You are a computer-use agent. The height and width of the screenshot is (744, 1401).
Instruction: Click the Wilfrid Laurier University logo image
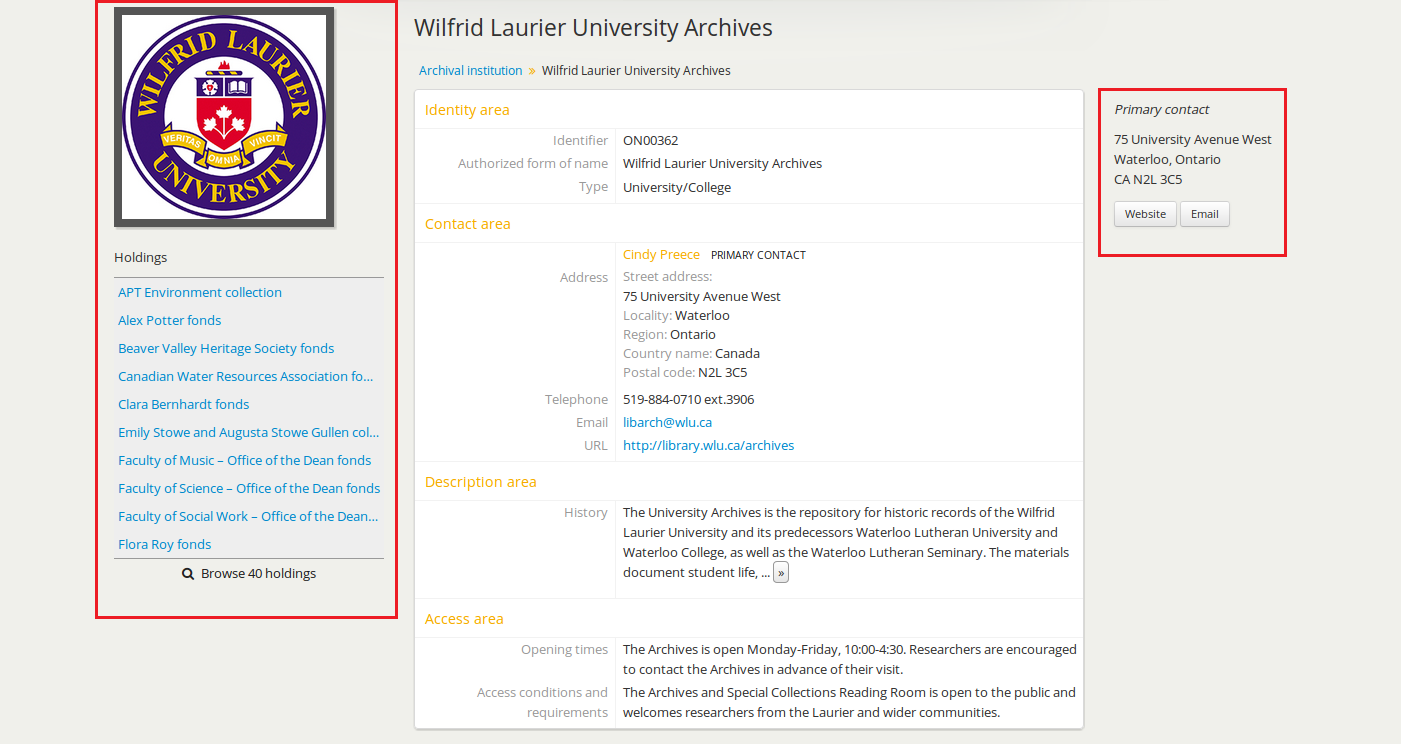(224, 117)
